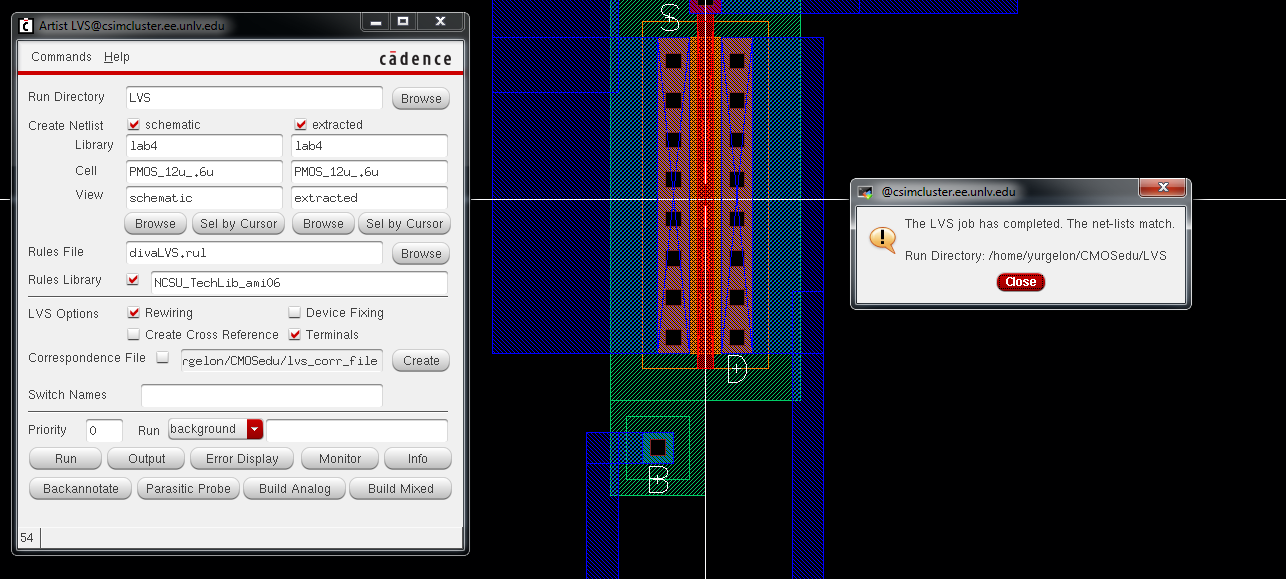The image size is (1286, 579).
Task: Click the Run Directory input field
Action: pos(254,98)
